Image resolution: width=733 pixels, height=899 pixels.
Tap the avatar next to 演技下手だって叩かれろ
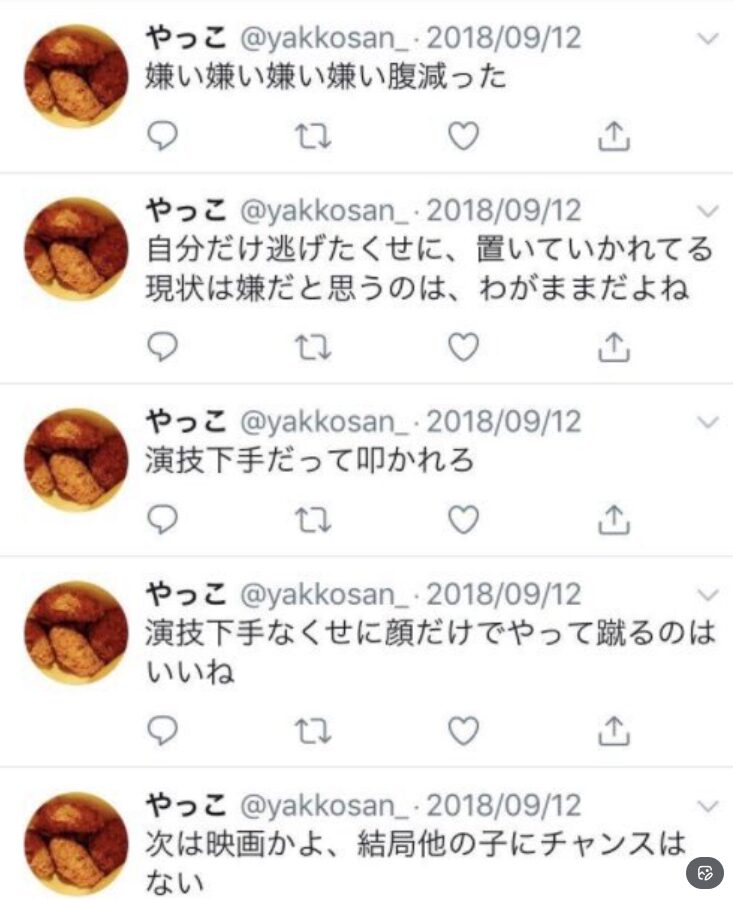click(76, 460)
